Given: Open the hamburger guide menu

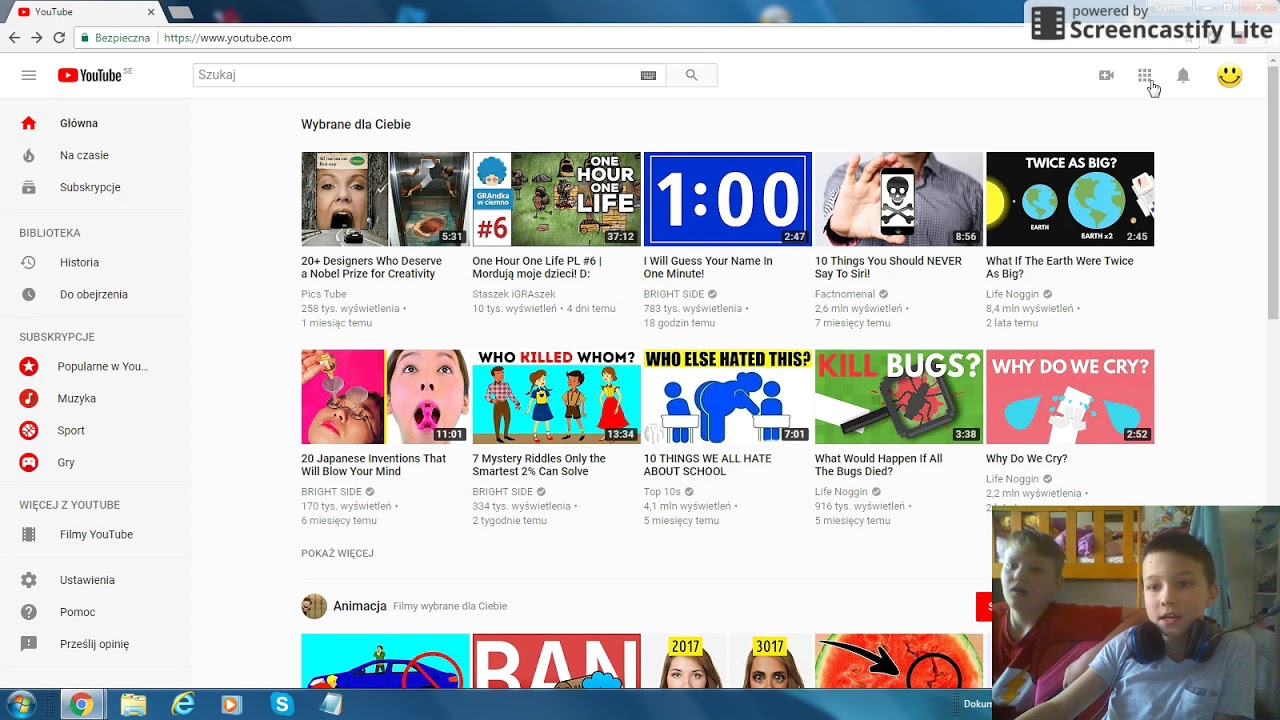Looking at the screenshot, I should point(29,75).
